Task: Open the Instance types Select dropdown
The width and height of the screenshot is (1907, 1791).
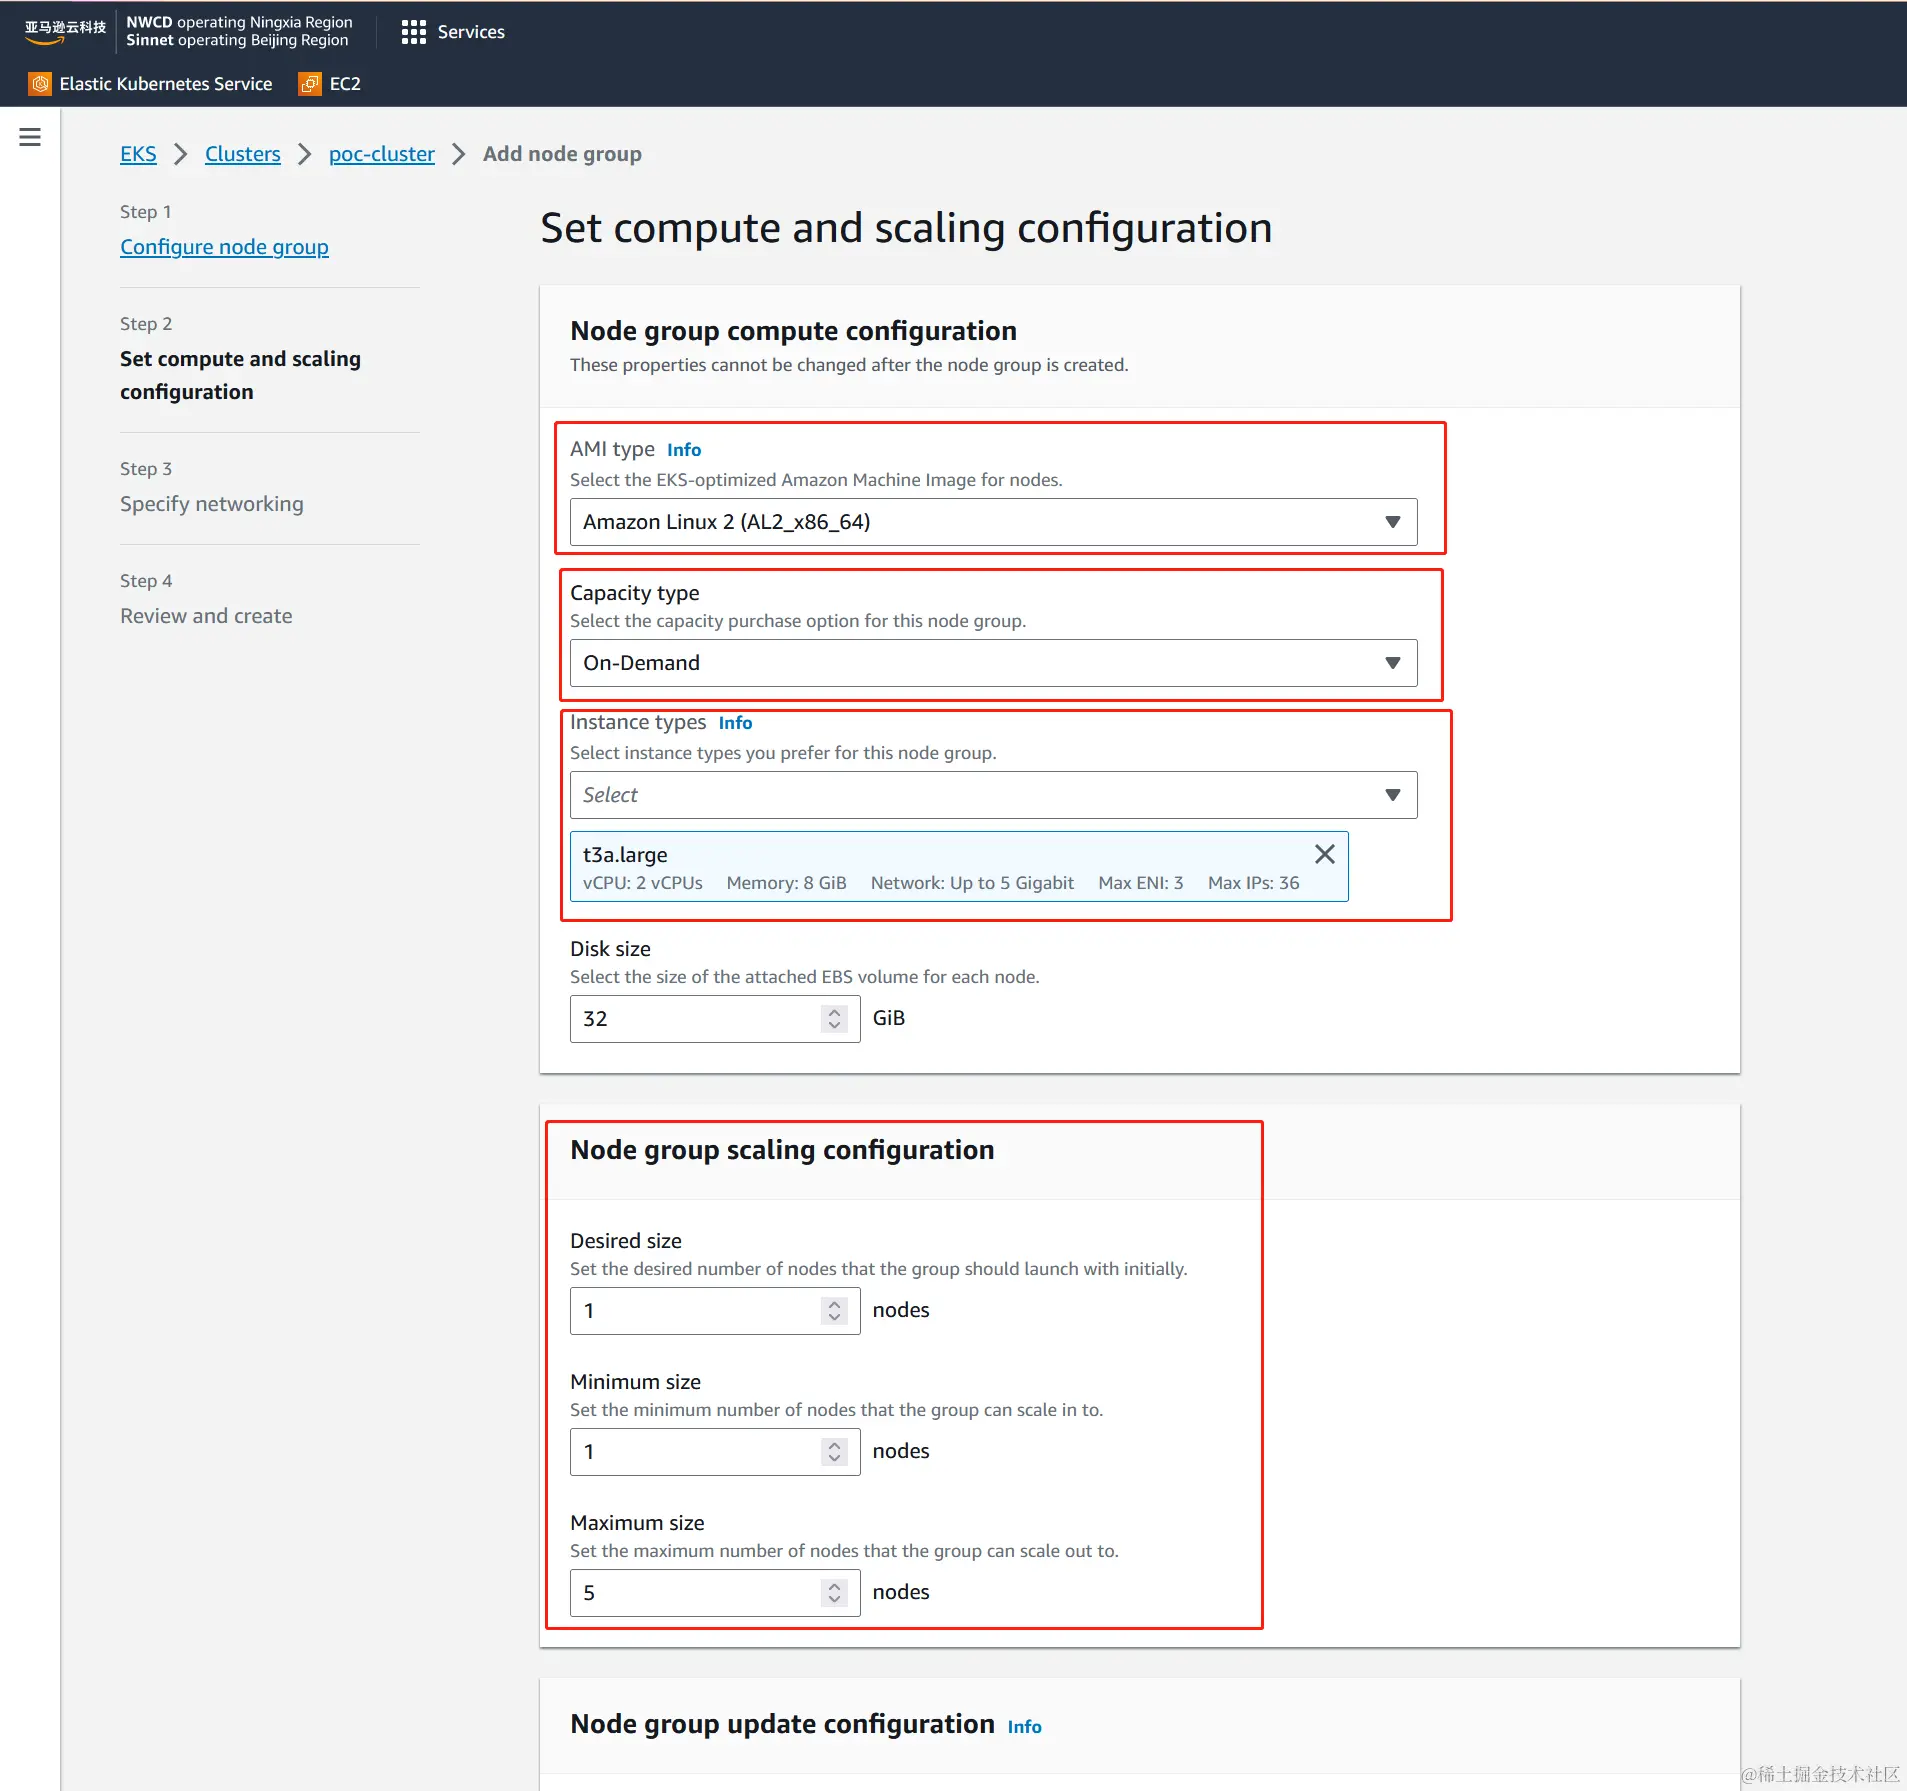Action: pyautogui.click(x=993, y=795)
